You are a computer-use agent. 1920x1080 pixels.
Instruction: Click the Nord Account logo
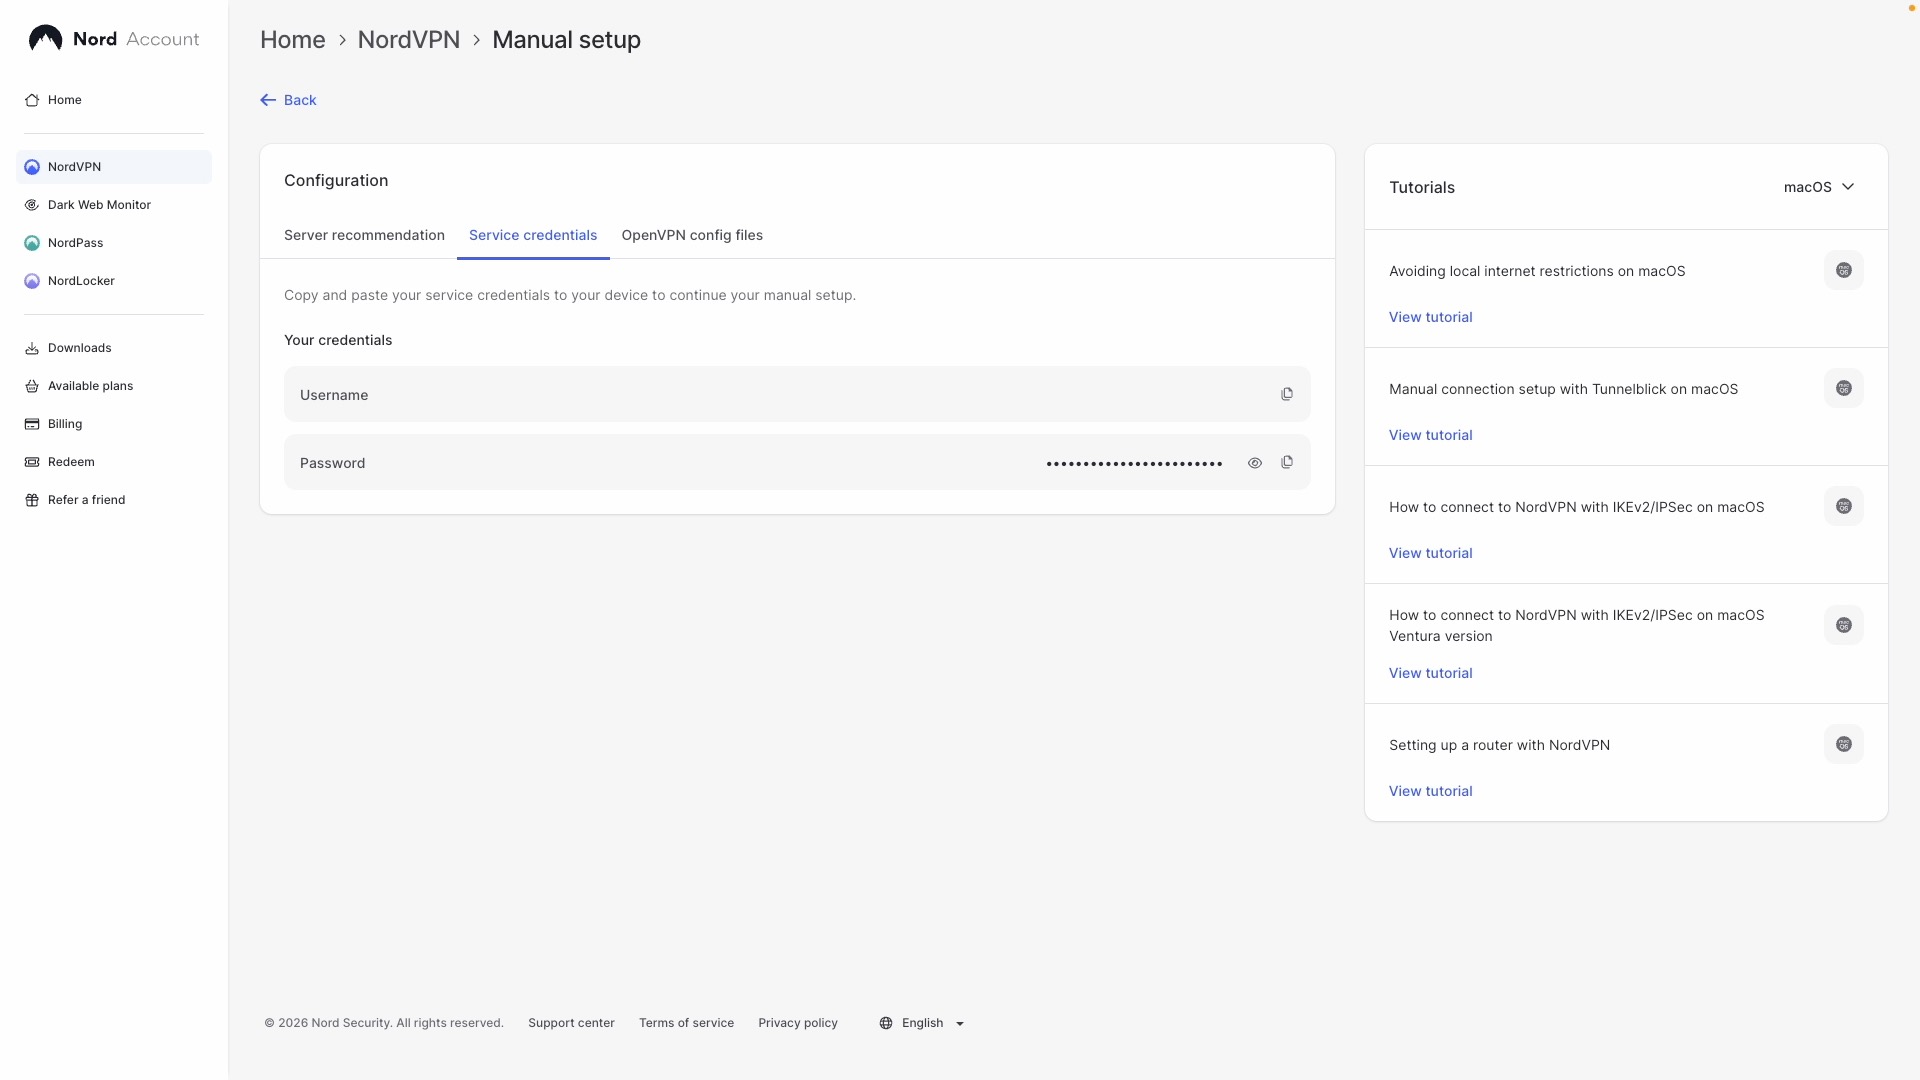click(x=114, y=39)
